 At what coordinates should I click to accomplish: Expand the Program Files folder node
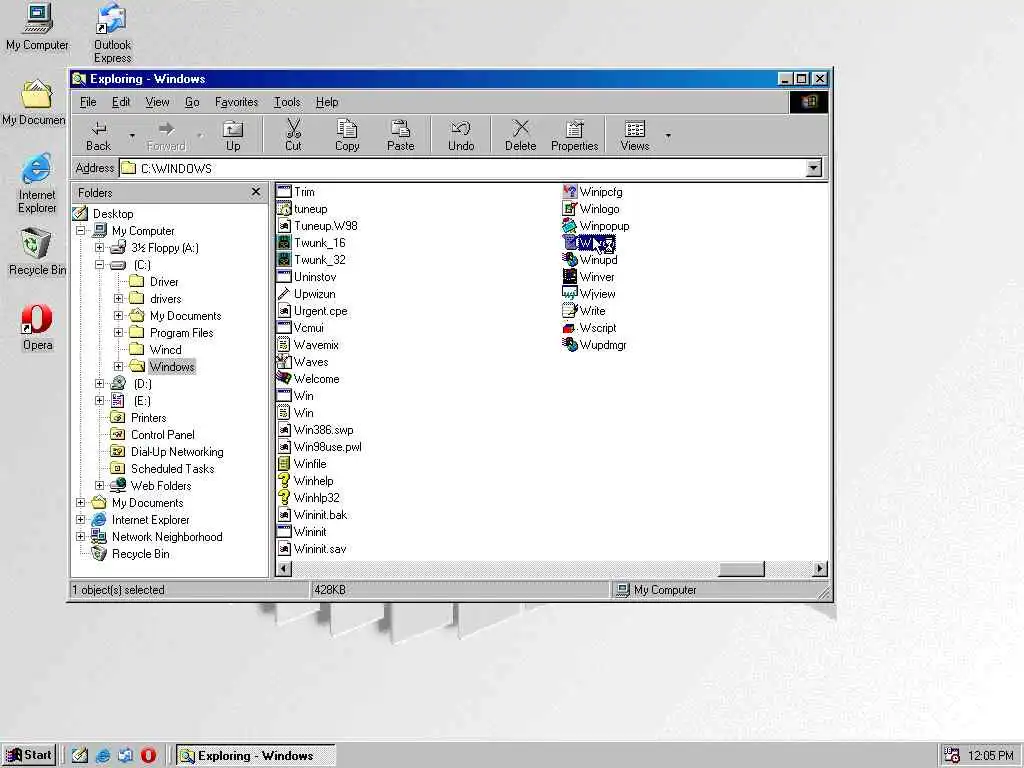pos(118,332)
